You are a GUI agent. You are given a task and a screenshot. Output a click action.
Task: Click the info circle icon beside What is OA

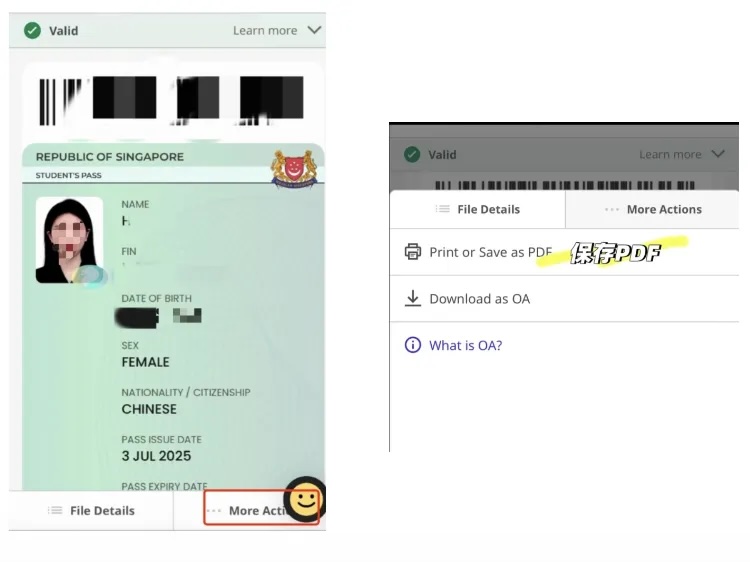[x=413, y=345]
